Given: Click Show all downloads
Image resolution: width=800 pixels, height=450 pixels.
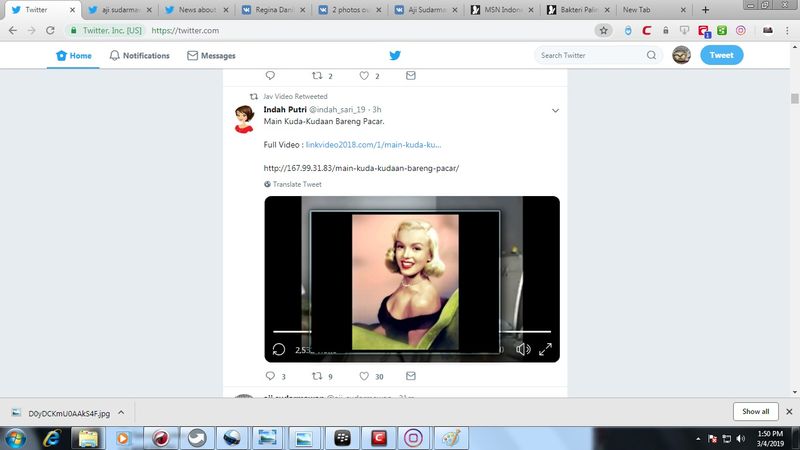Looking at the screenshot, I should [x=756, y=411].
